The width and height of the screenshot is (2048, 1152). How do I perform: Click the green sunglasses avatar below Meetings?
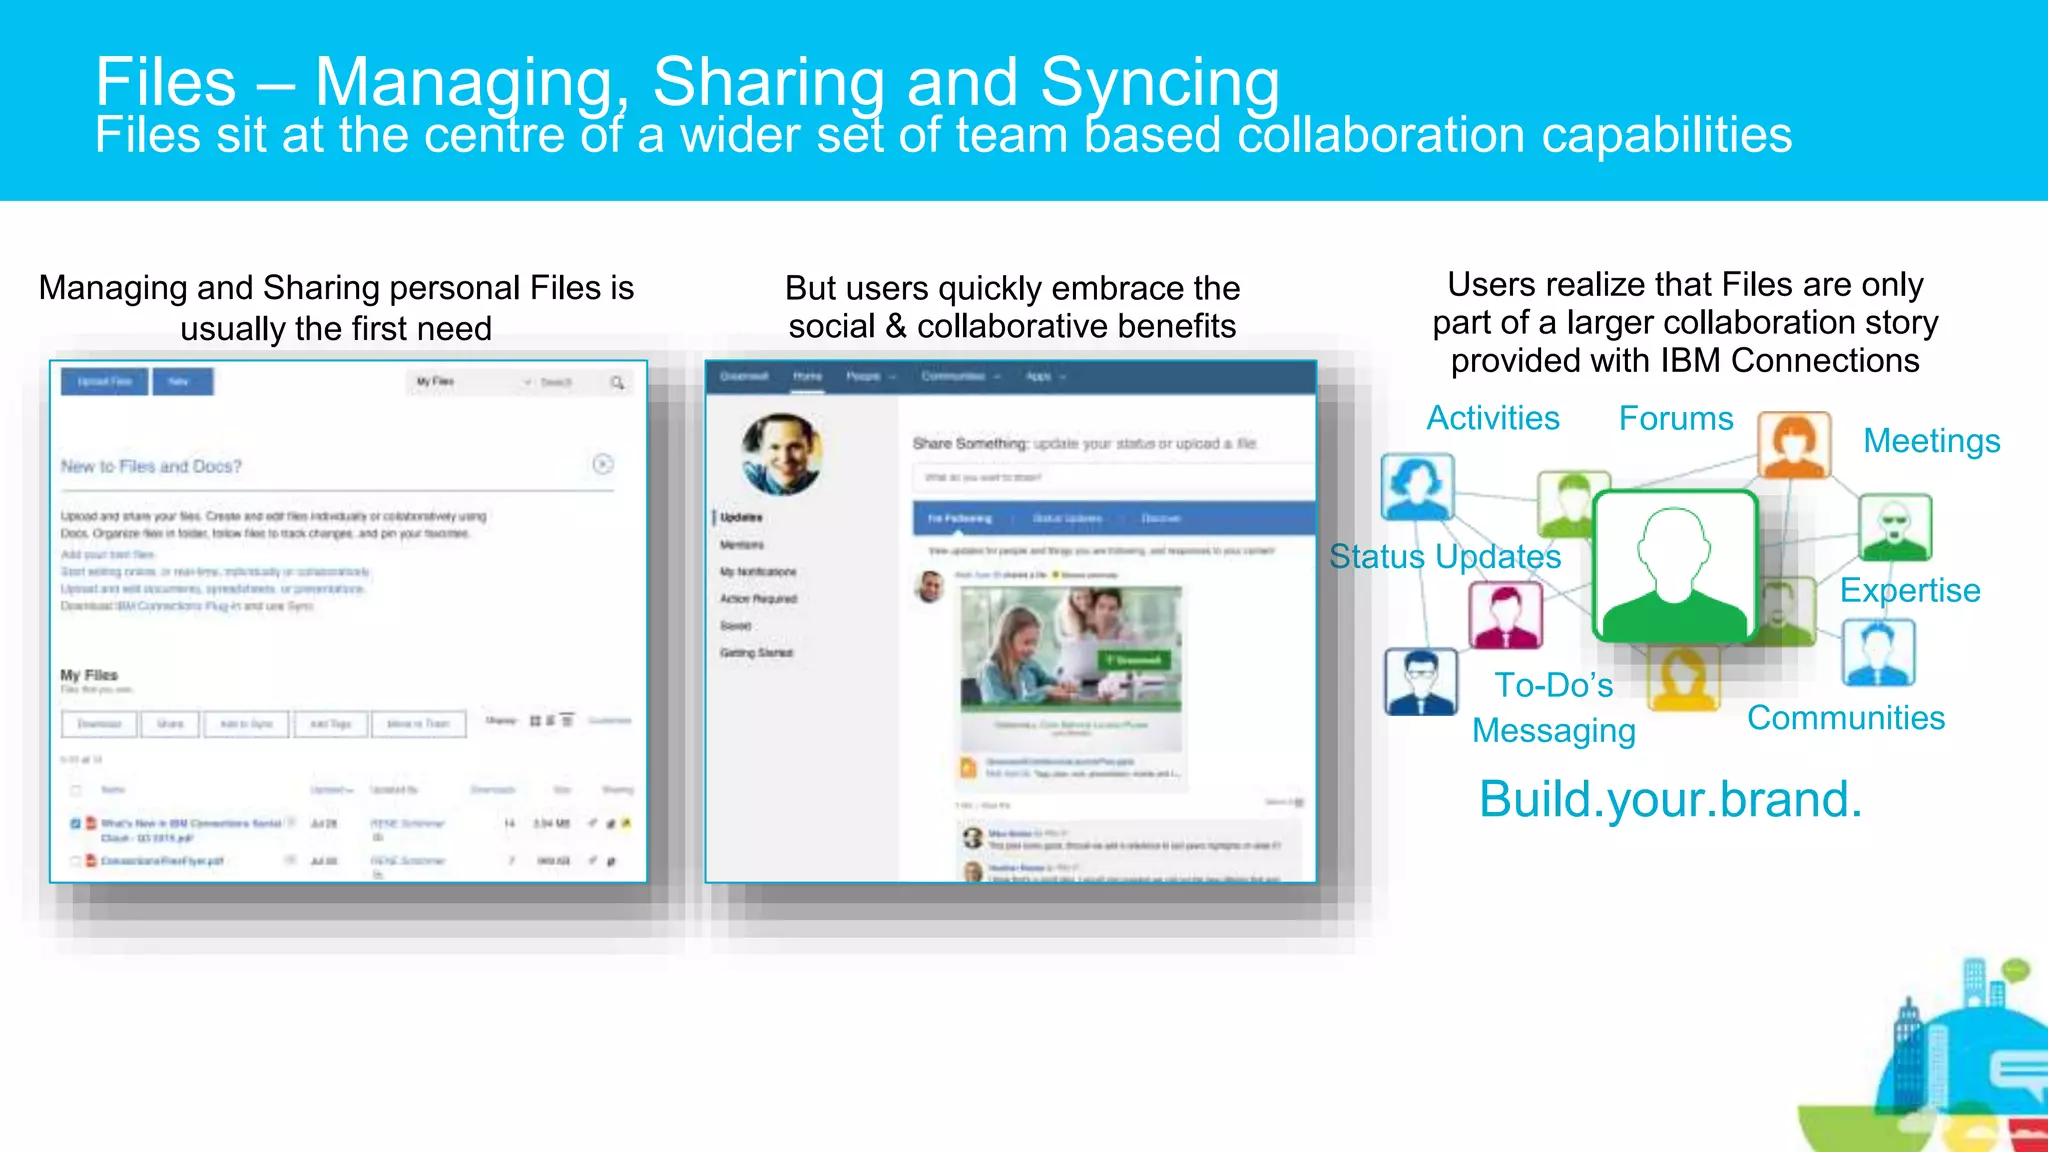pos(1895,527)
